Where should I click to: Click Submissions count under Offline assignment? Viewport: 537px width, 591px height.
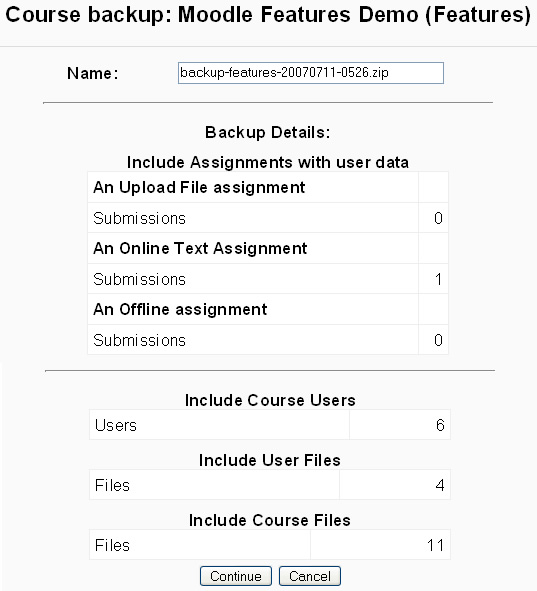(438, 340)
